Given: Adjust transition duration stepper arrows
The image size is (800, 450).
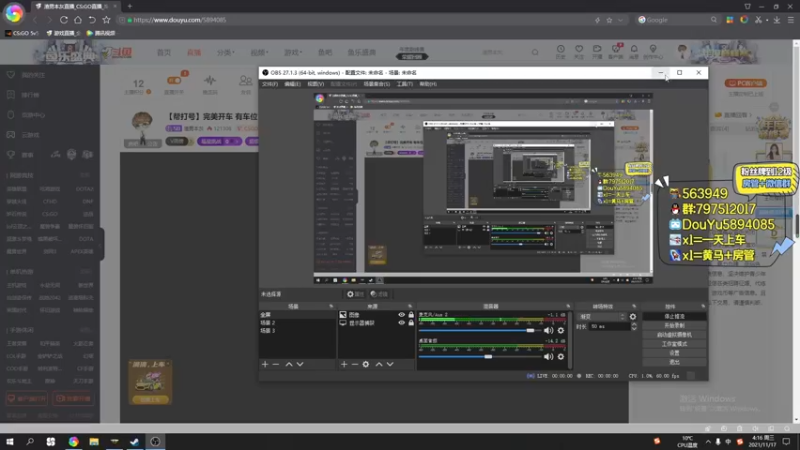Looking at the screenshot, I should point(634,327).
